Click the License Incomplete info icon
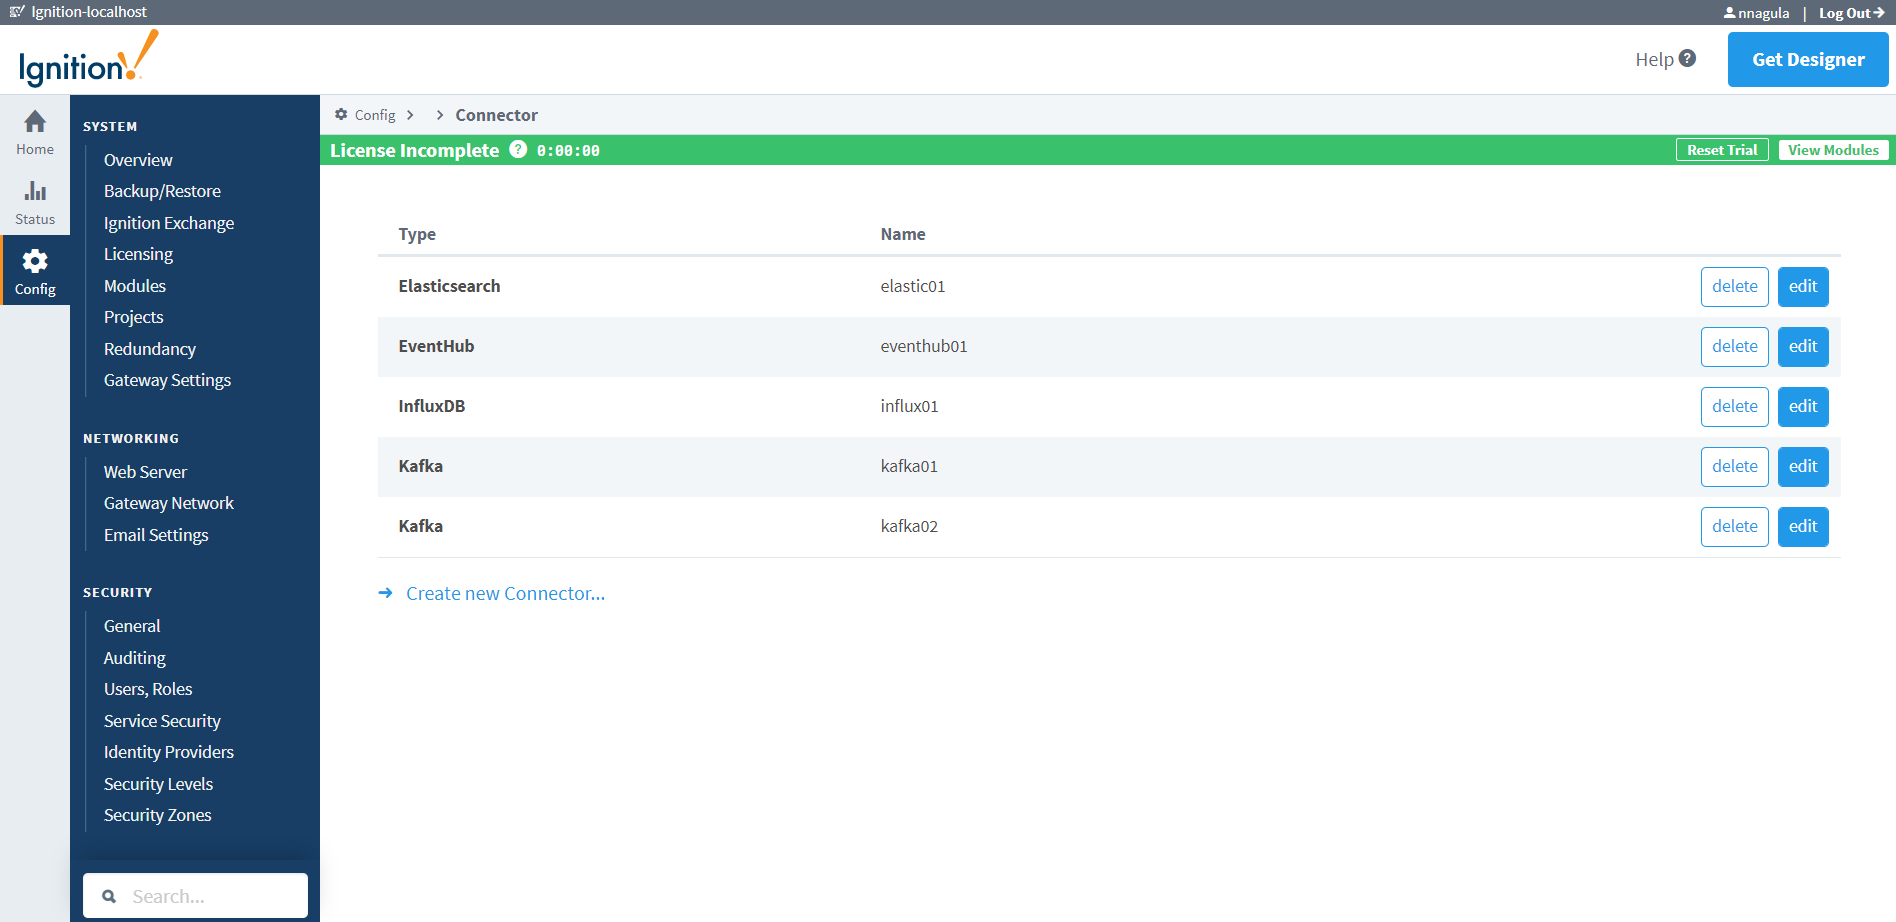Image resolution: width=1896 pixels, height=922 pixels. click(x=518, y=149)
